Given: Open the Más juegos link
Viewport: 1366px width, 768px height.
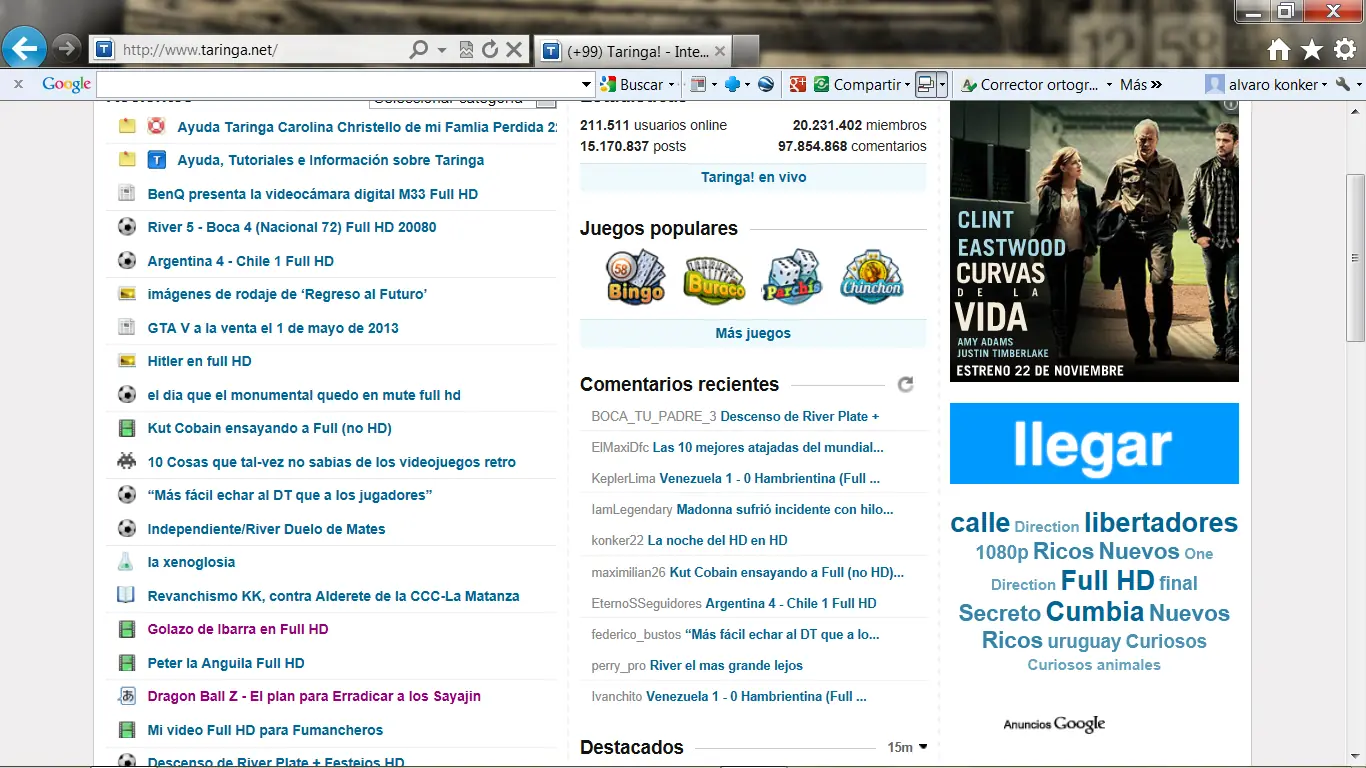Looking at the screenshot, I should click(x=753, y=333).
